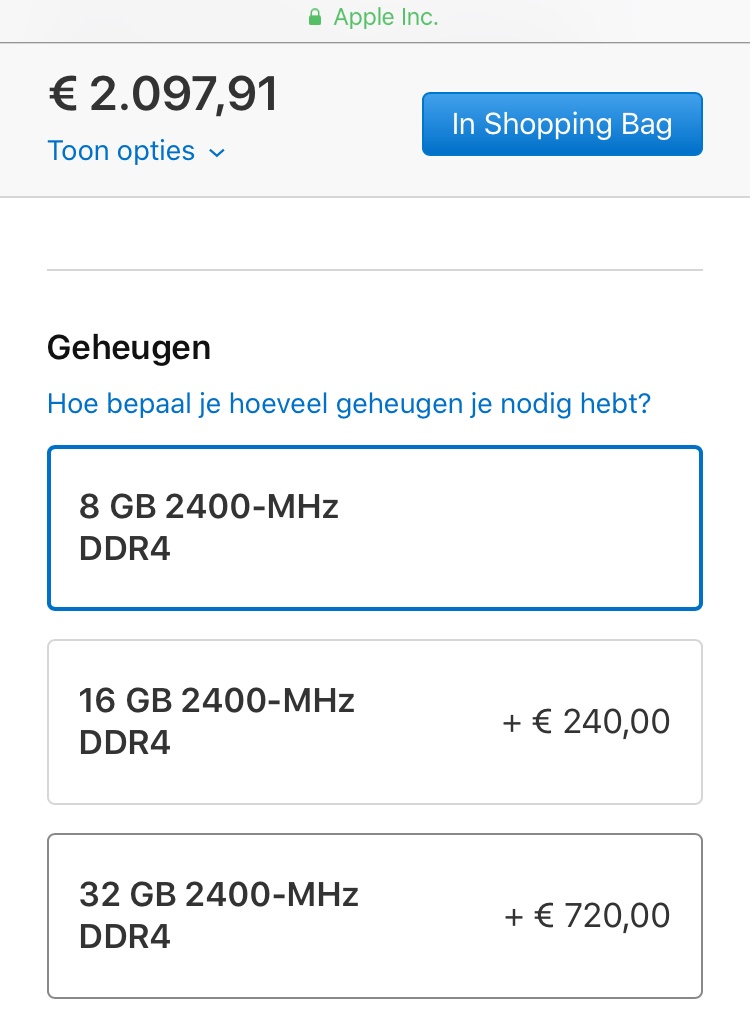Click the divider line above Geheugen
The image size is (750, 1021).
375,270
